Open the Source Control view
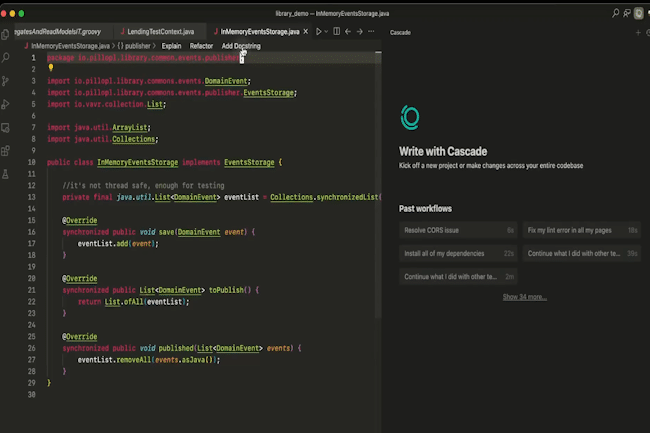Image resolution: width=650 pixels, height=433 pixels. (5, 81)
